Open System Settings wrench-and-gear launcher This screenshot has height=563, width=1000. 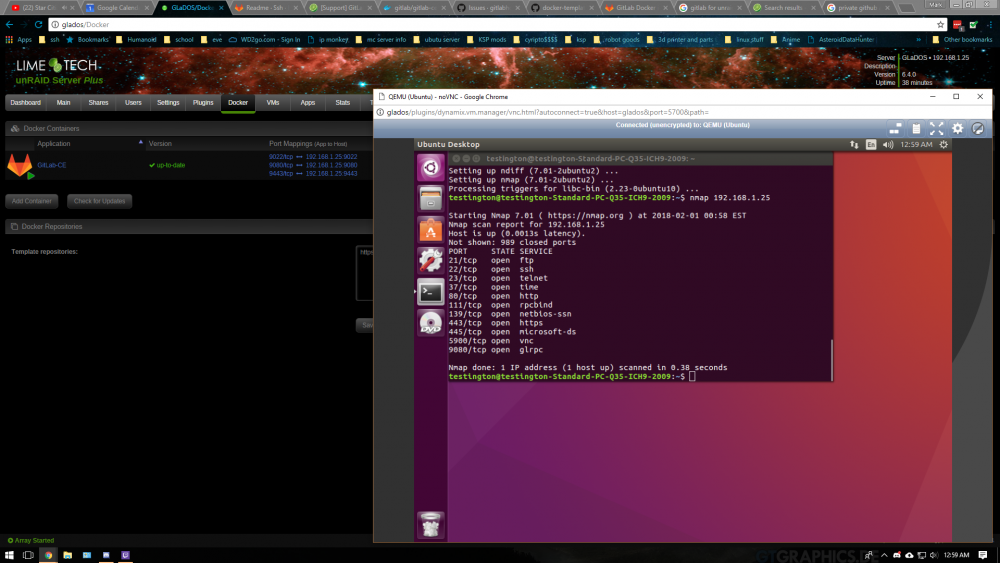430,261
